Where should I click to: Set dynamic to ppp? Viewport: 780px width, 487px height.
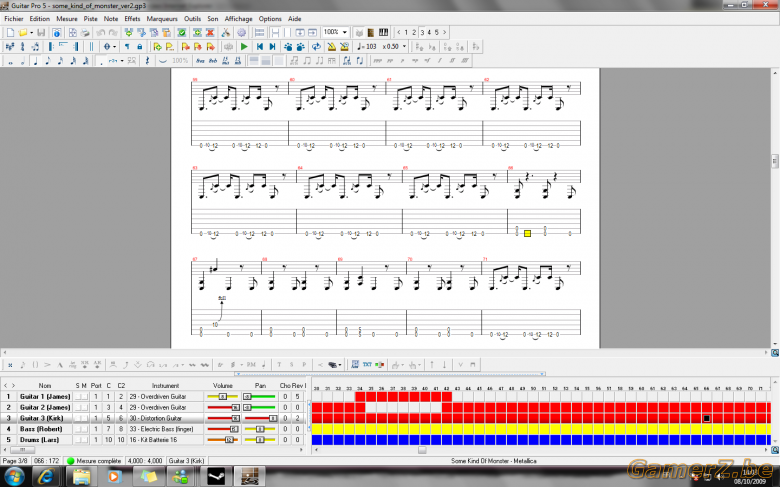(377, 61)
